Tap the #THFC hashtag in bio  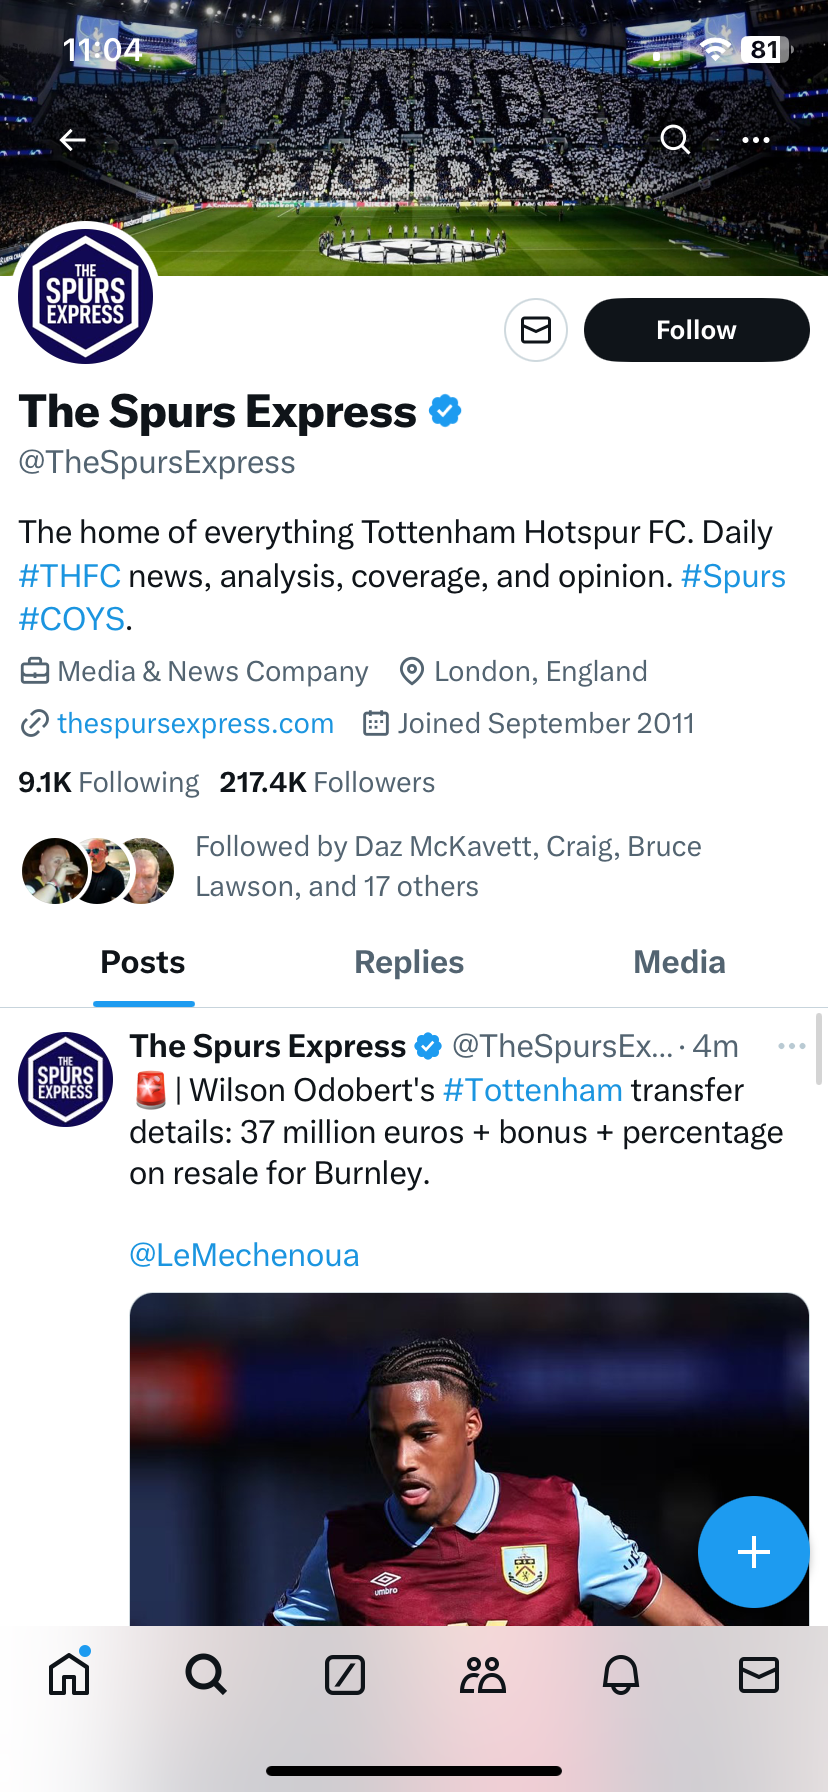click(70, 577)
